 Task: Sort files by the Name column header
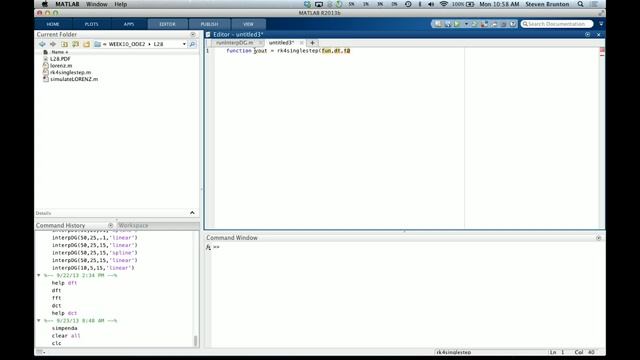click(60, 52)
